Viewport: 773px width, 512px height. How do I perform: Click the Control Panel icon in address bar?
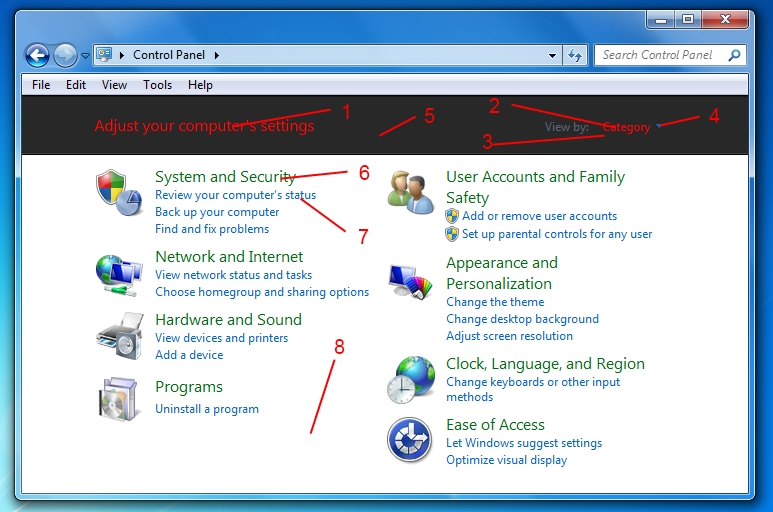coord(104,54)
